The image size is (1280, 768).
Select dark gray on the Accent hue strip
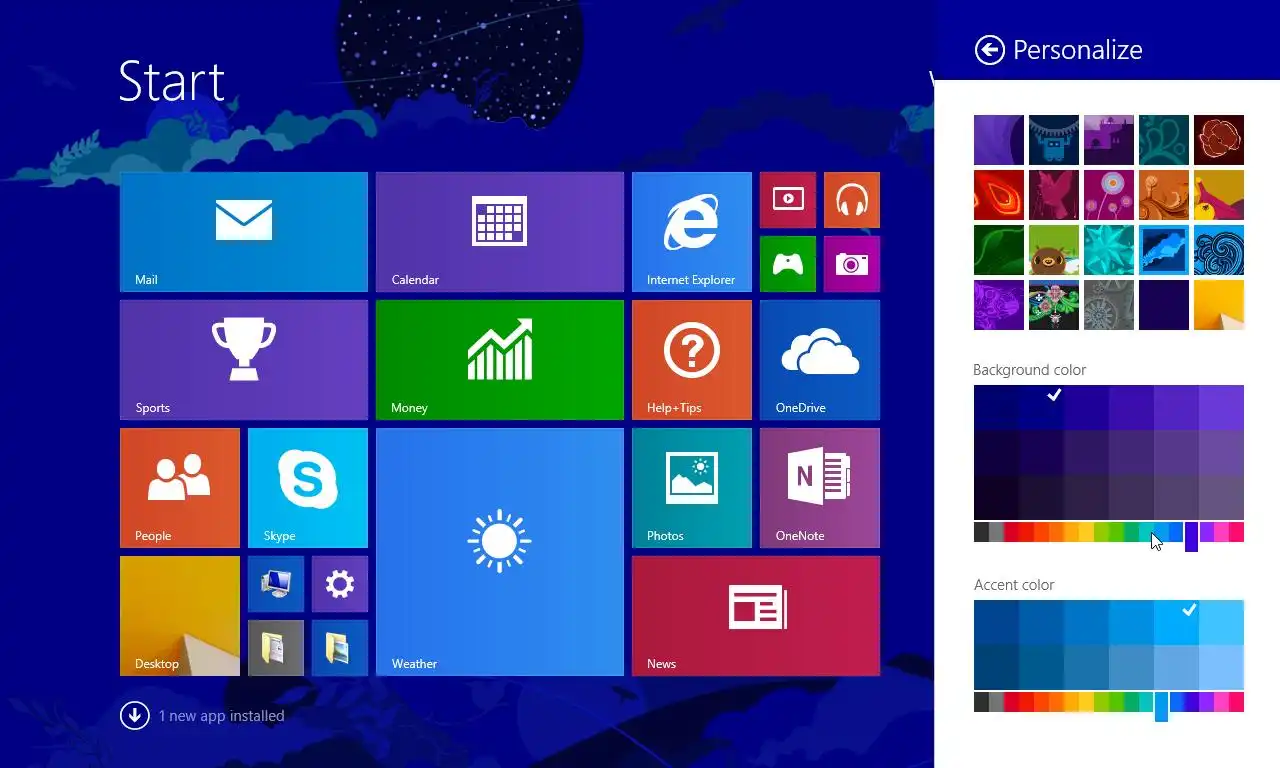click(981, 702)
